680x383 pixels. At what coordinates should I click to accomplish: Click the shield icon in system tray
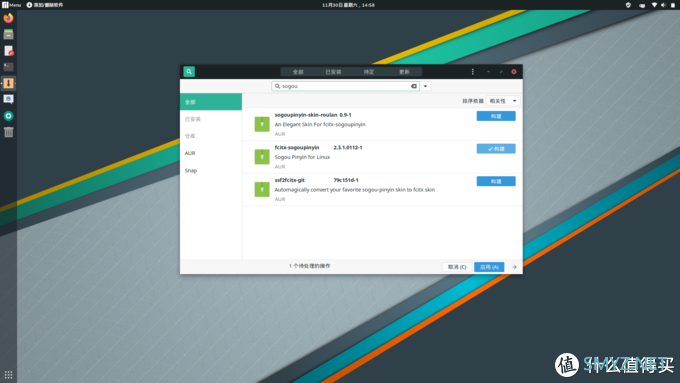click(x=628, y=5)
